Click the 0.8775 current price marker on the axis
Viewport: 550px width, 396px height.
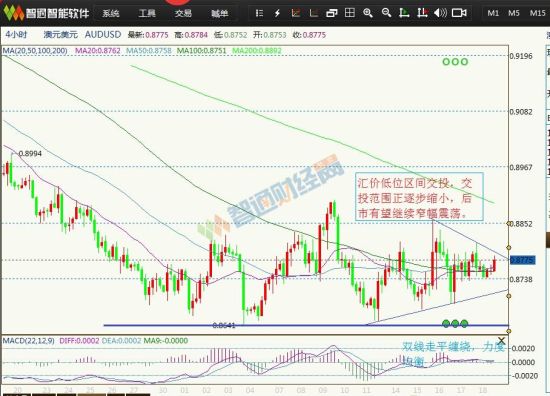point(522,260)
